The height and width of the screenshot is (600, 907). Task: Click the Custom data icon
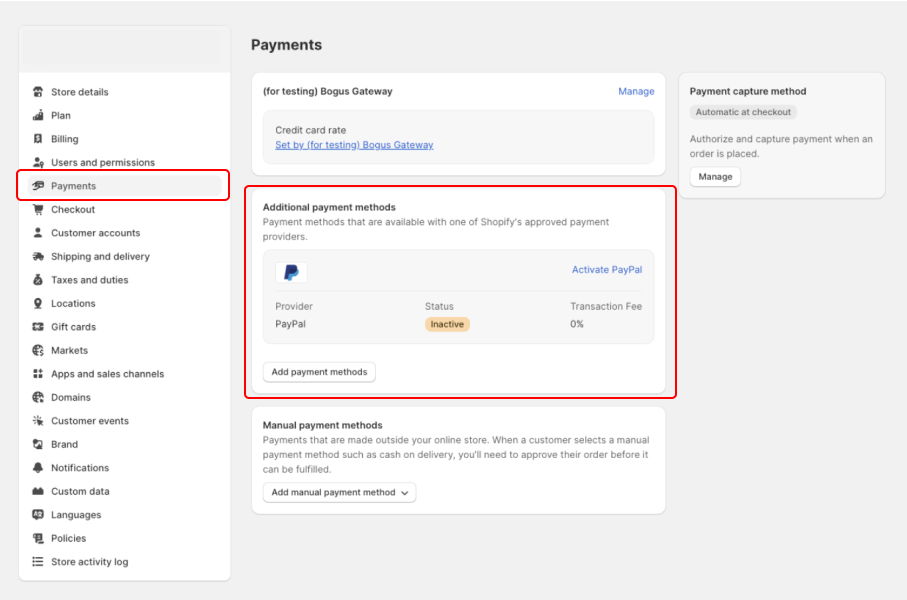[x=38, y=491]
